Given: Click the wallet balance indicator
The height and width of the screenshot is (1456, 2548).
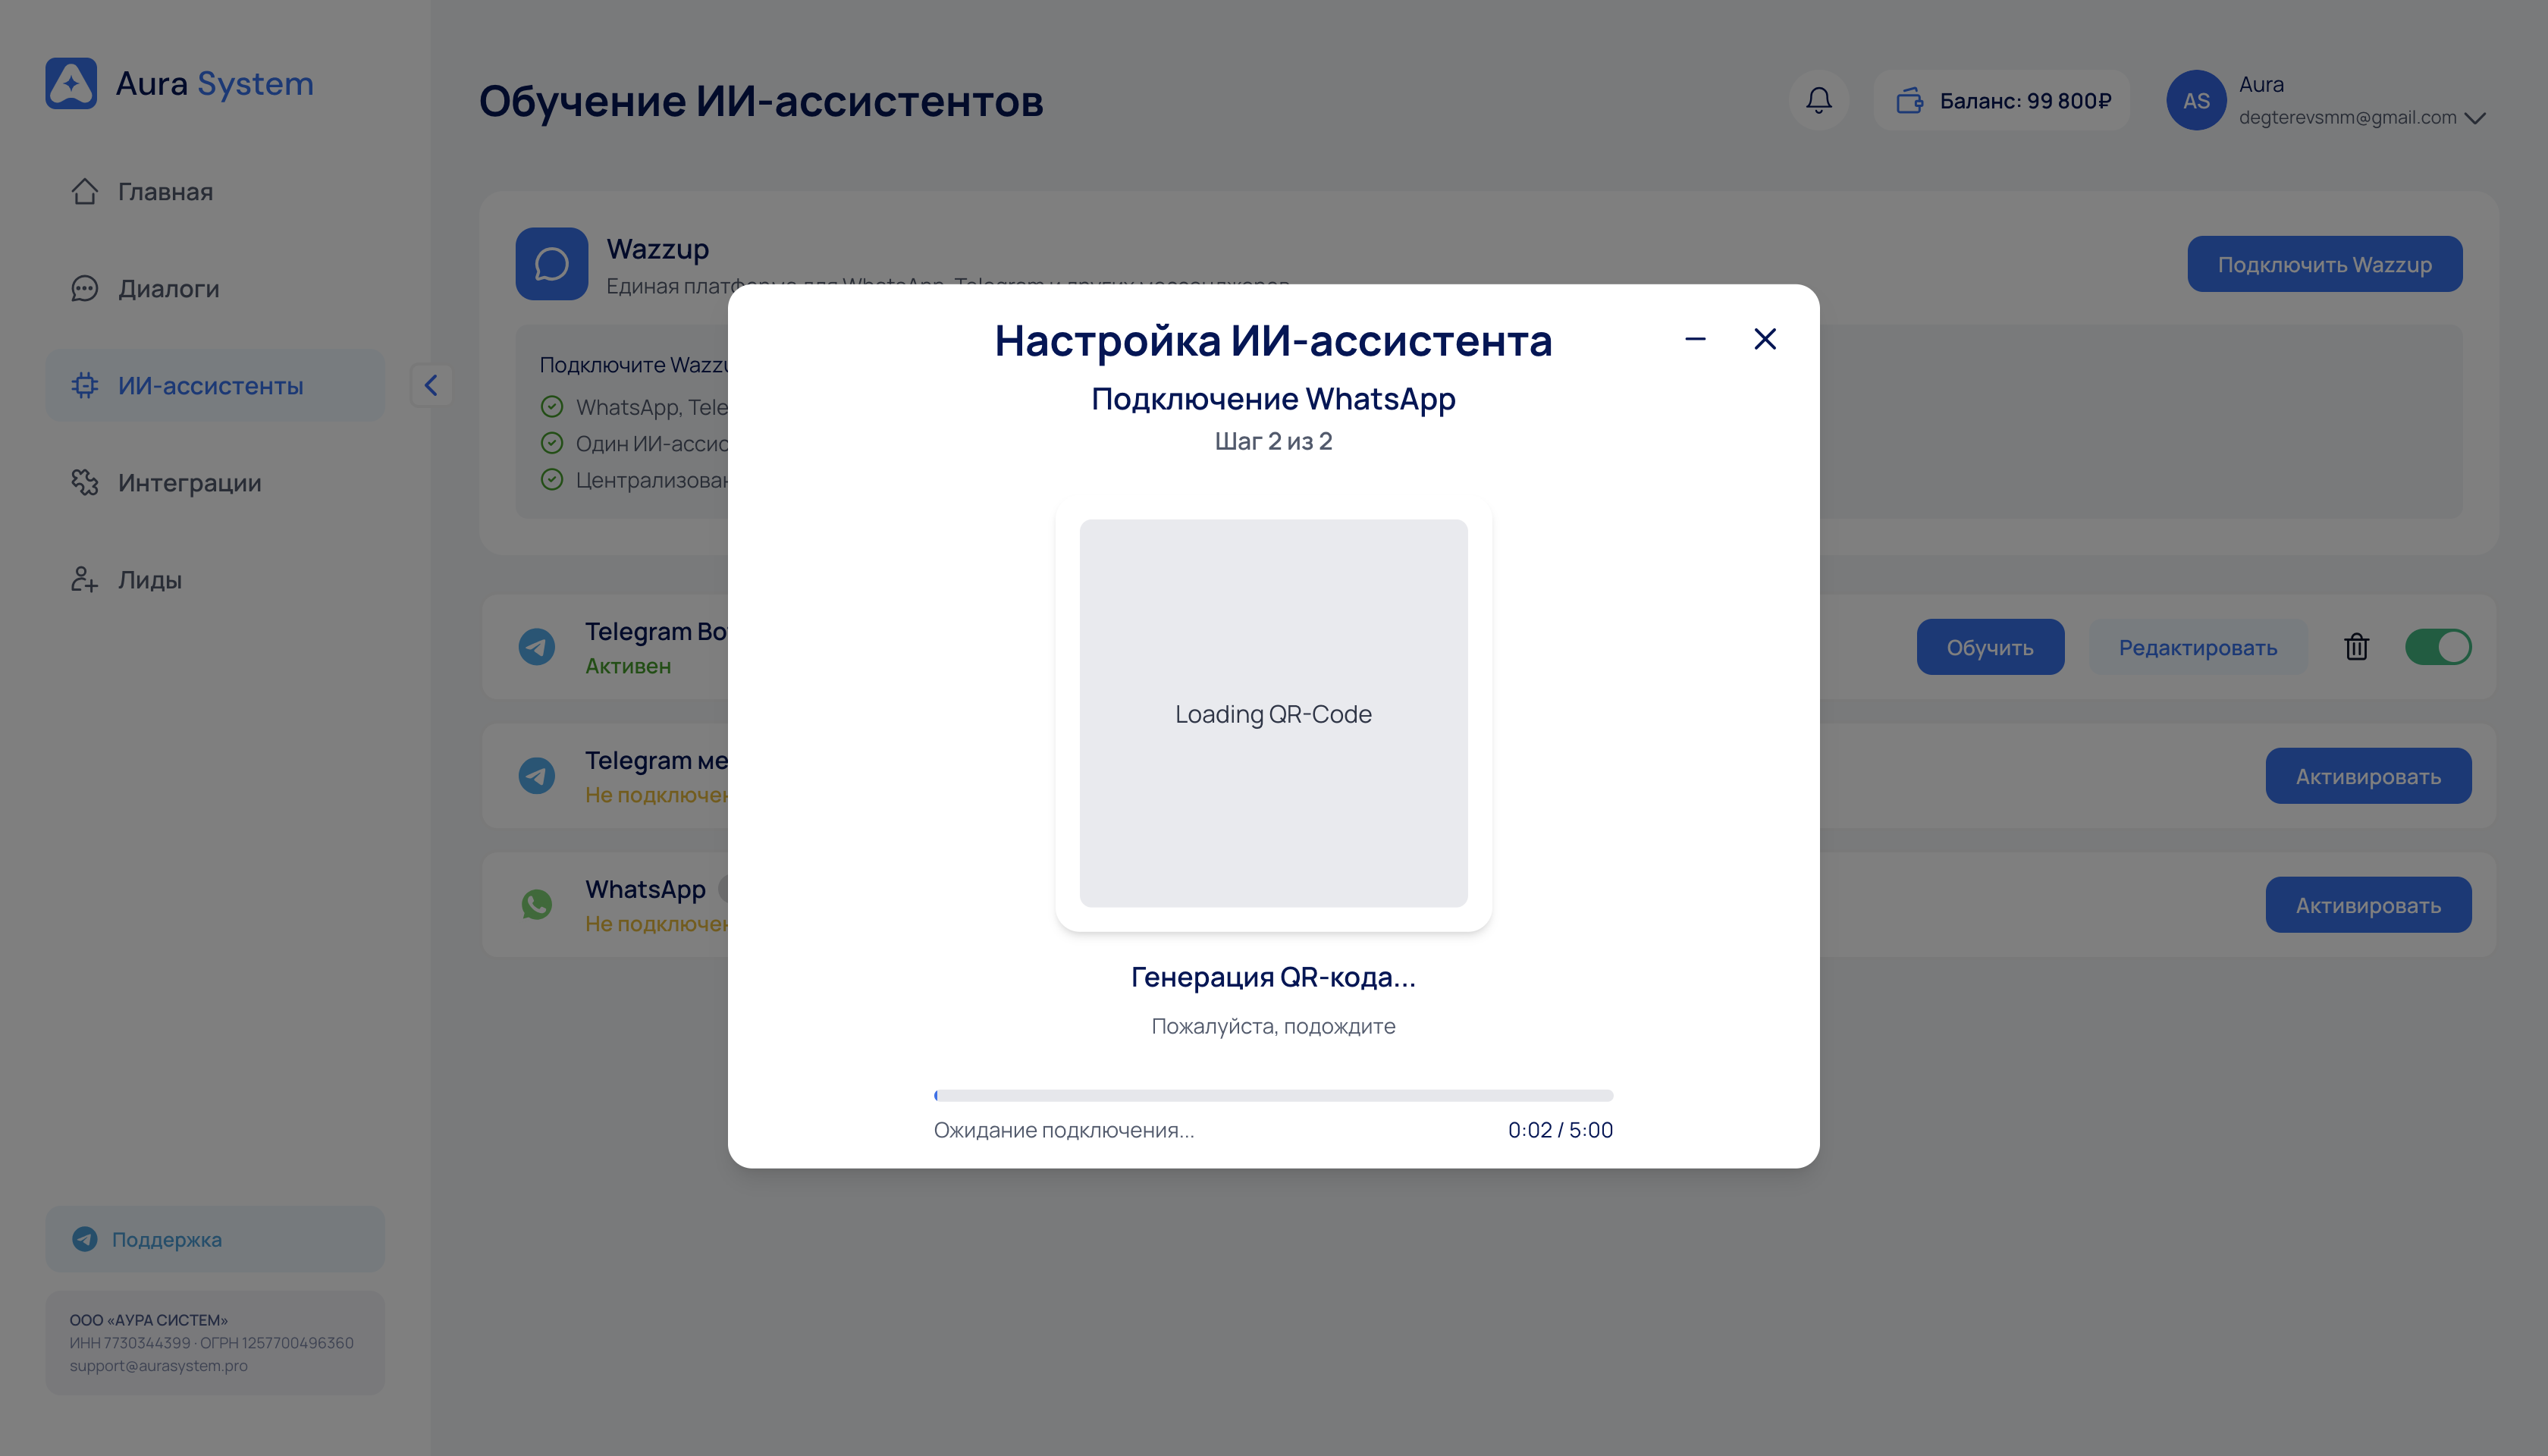Looking at the screenshot, I should (2002, 100).
